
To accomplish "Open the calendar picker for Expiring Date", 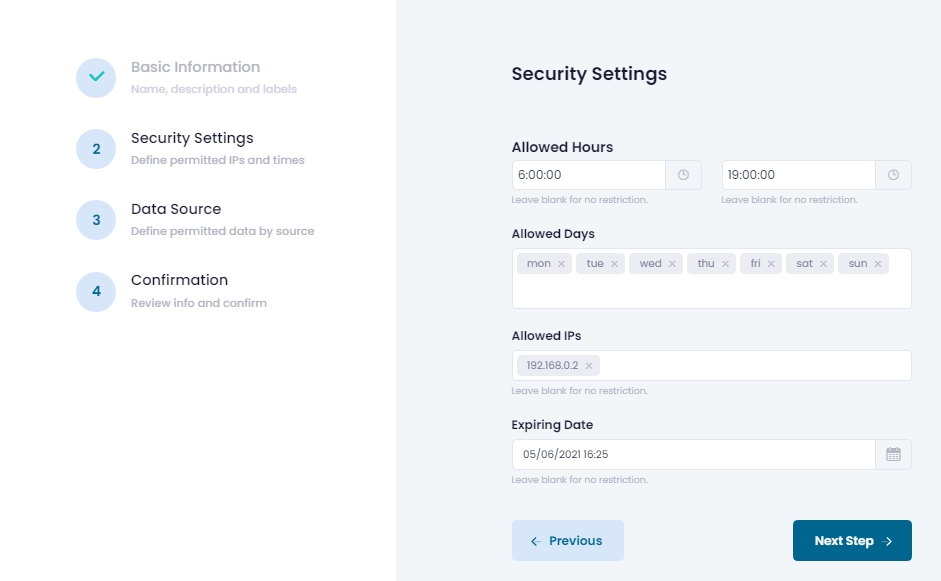I will [x=893, y=454].
